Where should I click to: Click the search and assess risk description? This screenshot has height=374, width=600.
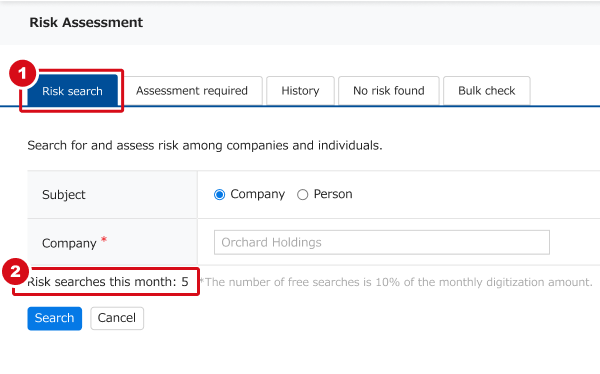coord(205,145)
